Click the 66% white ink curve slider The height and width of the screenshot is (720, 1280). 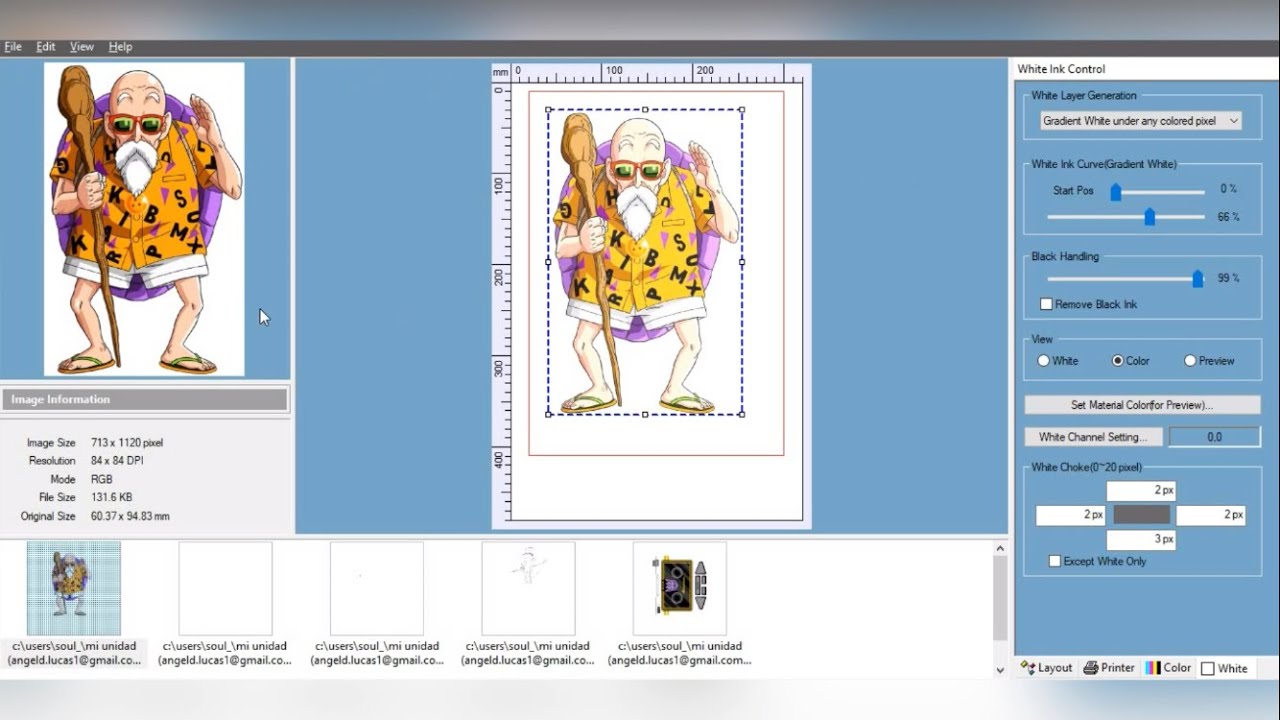click(x=1149, y=216)
